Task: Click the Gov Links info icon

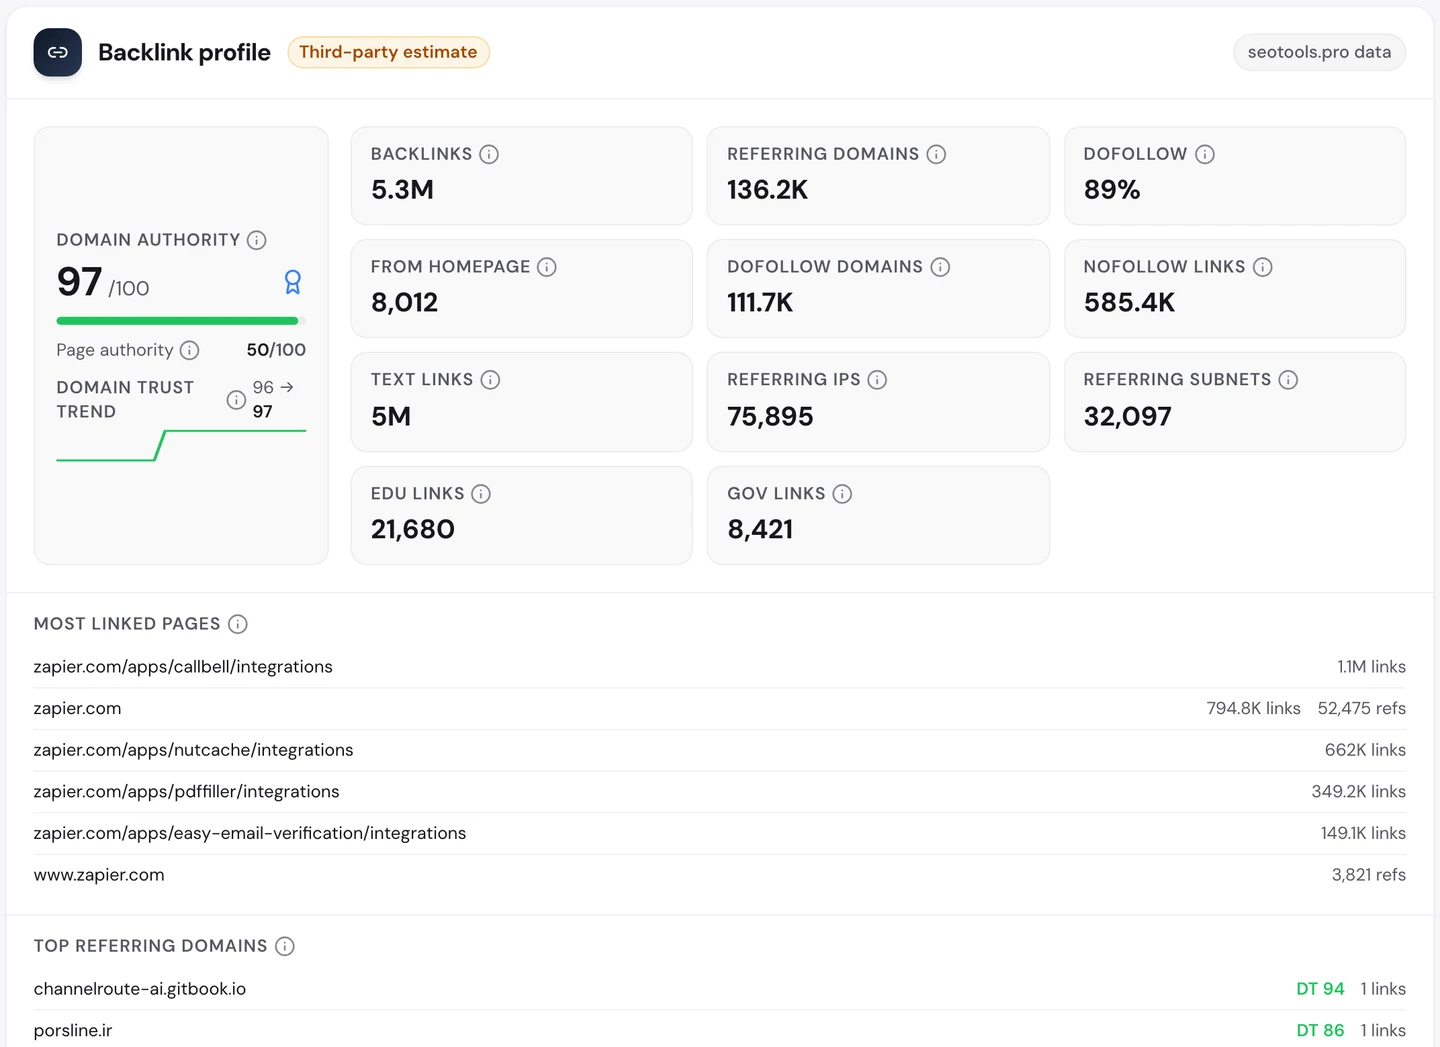Action: coord(842,494)
